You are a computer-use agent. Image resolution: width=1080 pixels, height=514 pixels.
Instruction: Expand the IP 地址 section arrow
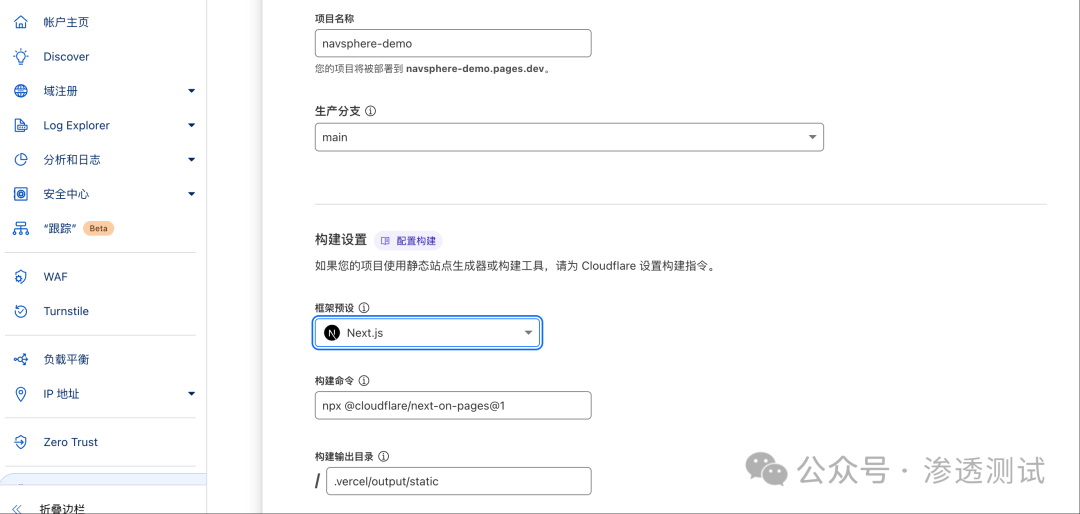pos(191,394)
